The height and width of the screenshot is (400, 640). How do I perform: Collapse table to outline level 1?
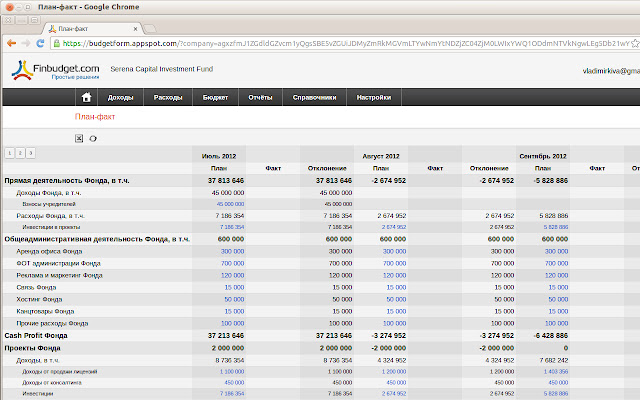9,153
